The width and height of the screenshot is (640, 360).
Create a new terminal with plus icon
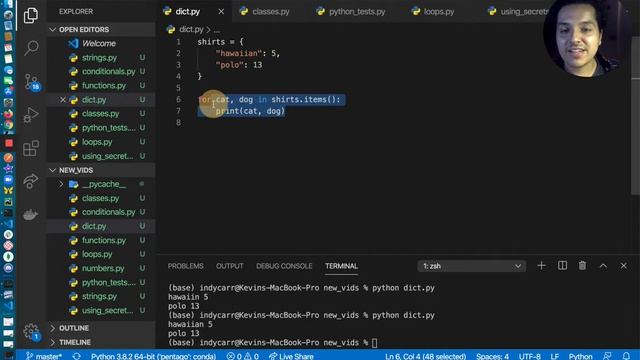click(x=542, y=266)
